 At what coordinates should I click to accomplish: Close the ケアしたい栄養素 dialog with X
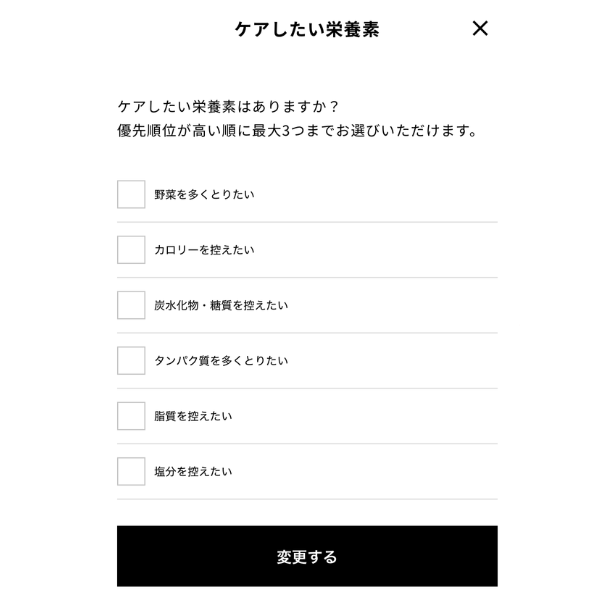[480, 29]
